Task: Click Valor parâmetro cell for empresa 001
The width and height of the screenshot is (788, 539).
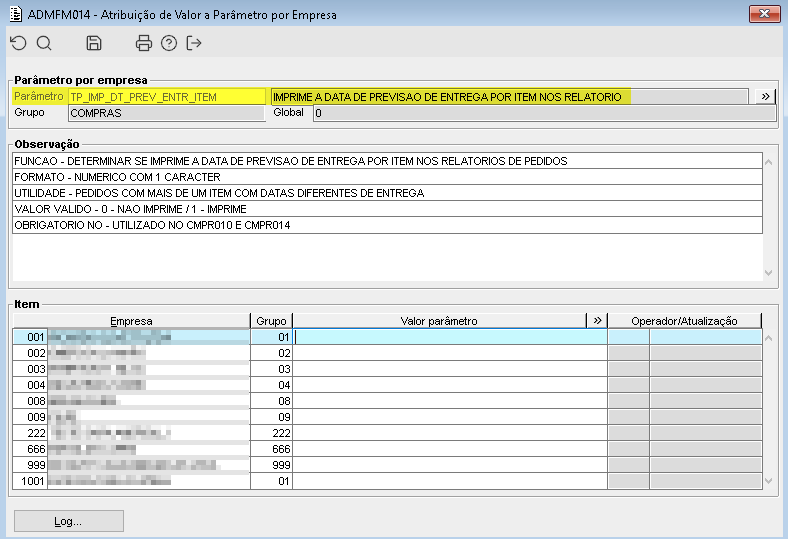Action: pyautogui.click(x=450, y=337)
